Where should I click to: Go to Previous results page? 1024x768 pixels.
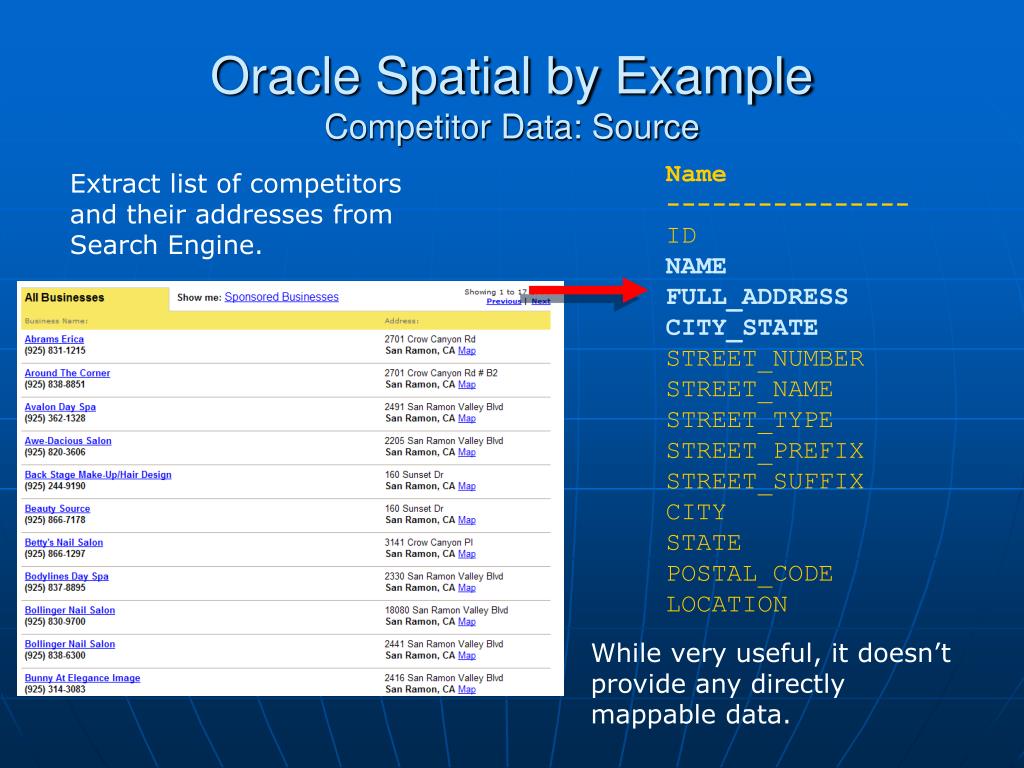tap(504, 301)
